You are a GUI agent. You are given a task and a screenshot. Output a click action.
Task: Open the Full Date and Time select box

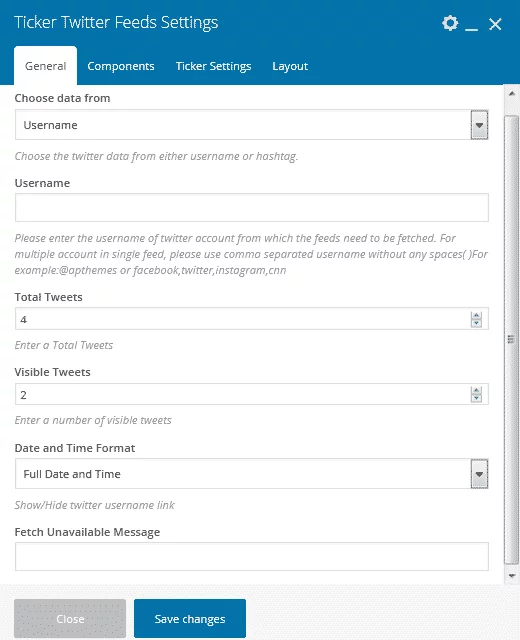251,474
